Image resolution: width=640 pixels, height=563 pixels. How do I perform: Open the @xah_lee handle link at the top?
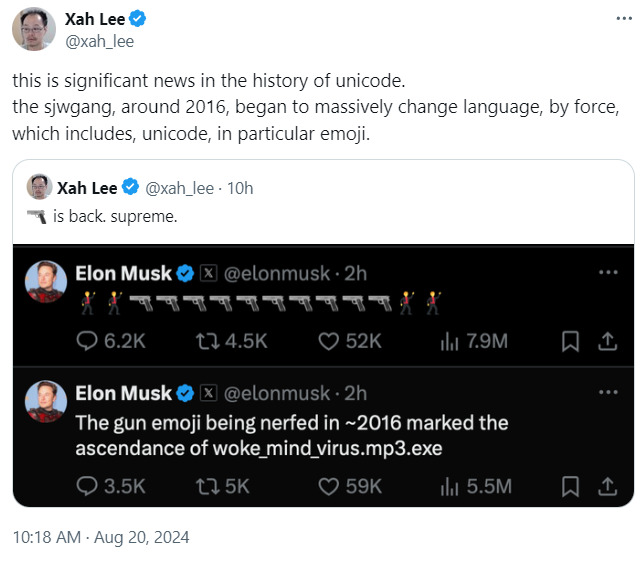pos(100,42)
